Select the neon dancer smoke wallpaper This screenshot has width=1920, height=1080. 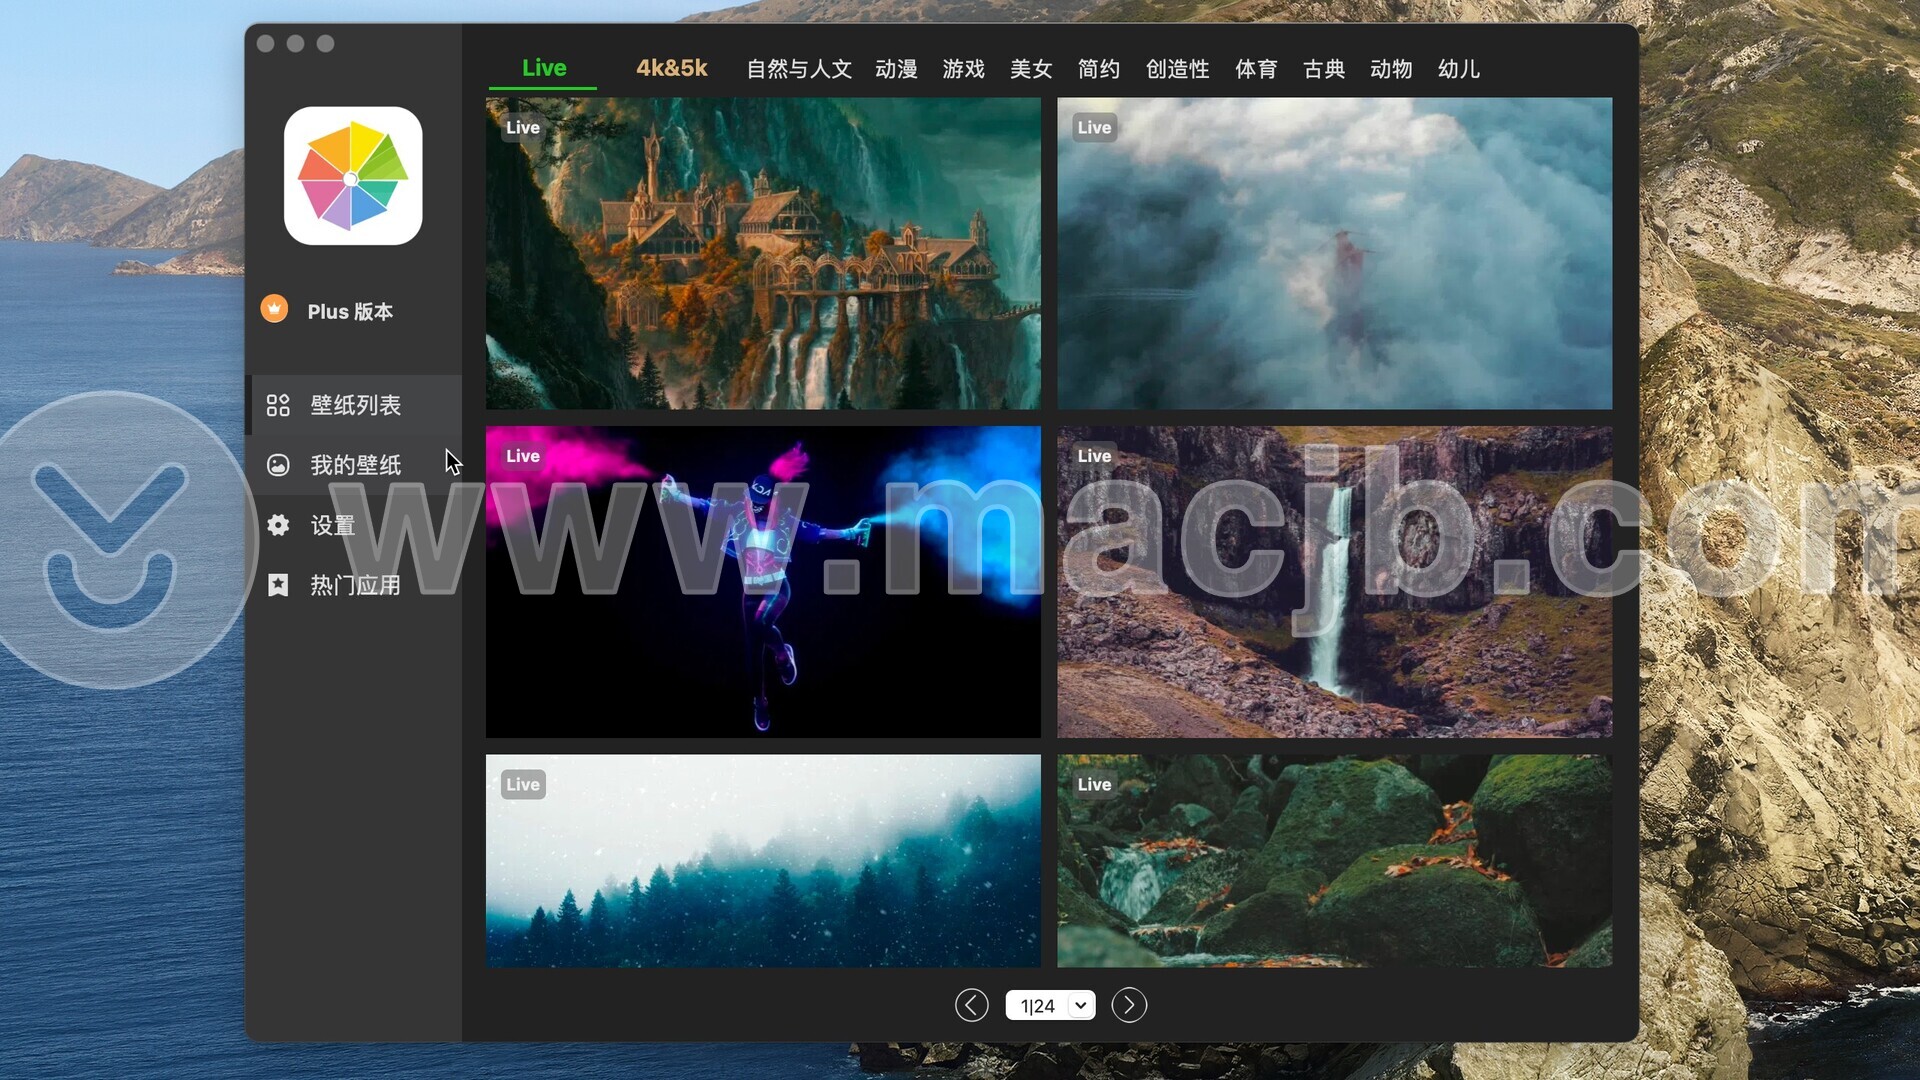click(763, 582)
